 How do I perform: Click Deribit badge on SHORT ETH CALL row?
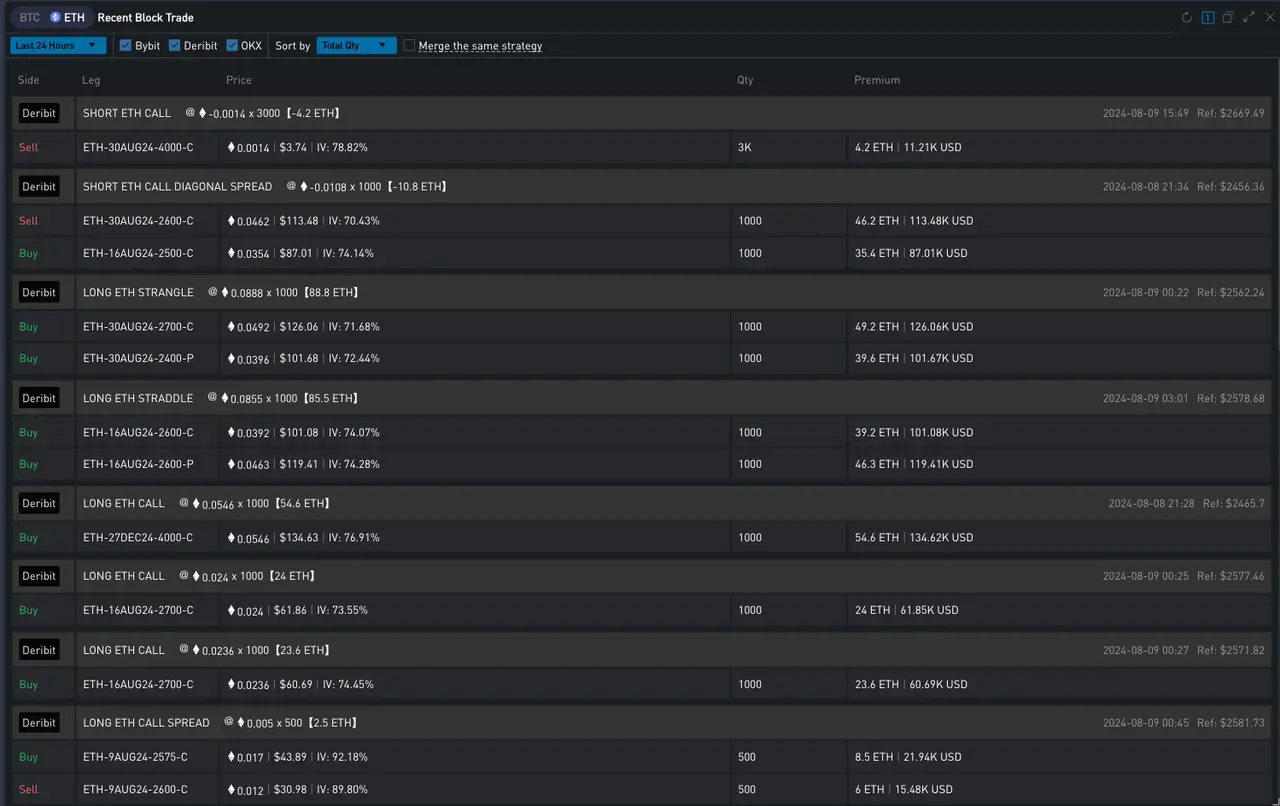pos(39,113)
